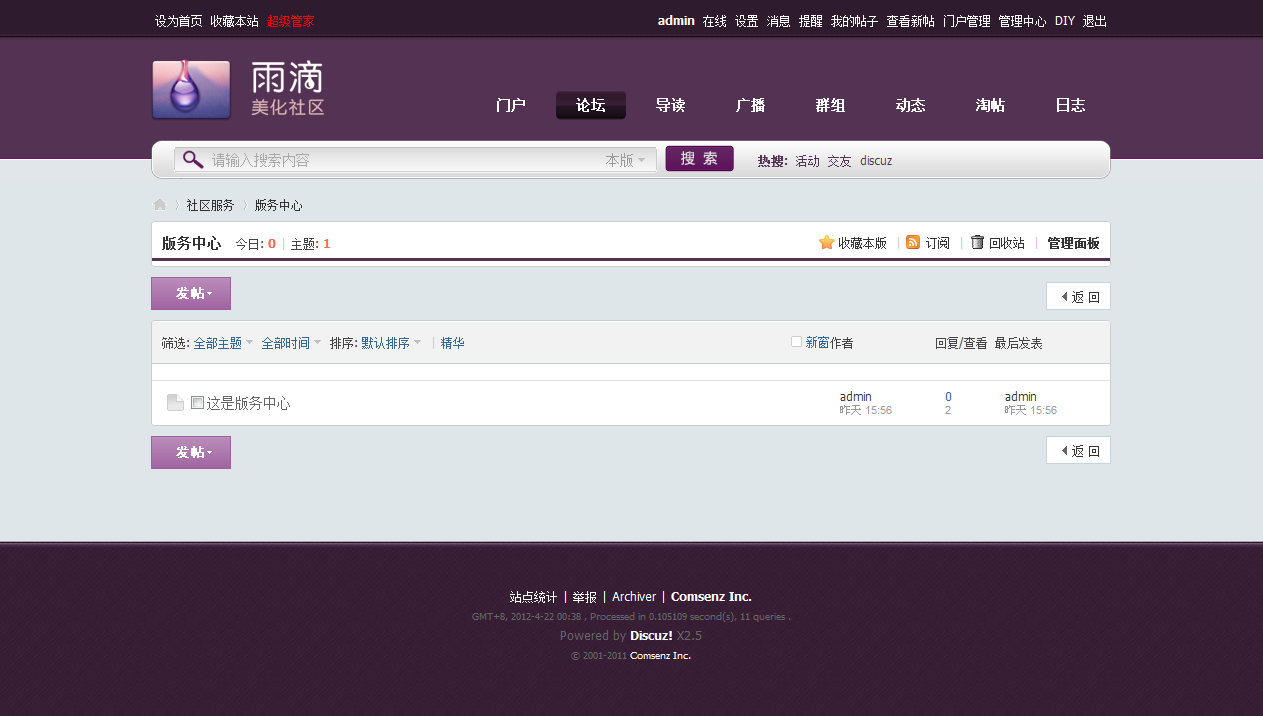Click the reply count 0 link
The height and width of the screenshot is (716, 1263).
948,397
